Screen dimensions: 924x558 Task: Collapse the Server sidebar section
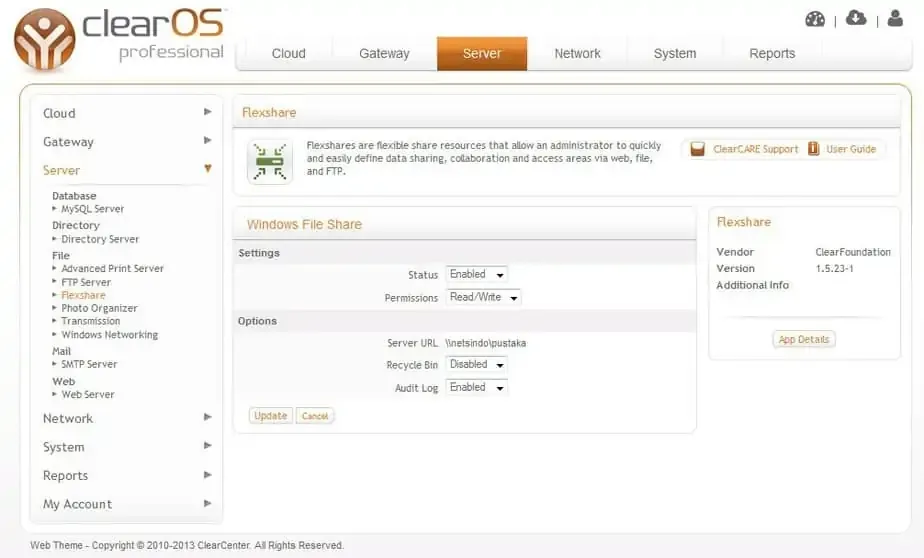127,170
